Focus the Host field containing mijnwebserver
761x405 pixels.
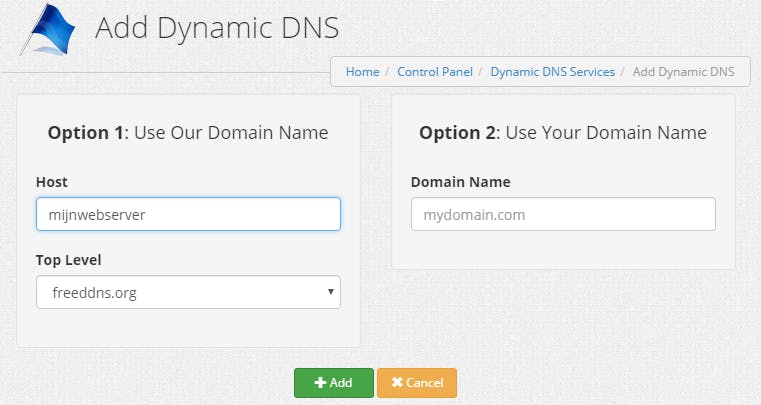pos(188,214)
